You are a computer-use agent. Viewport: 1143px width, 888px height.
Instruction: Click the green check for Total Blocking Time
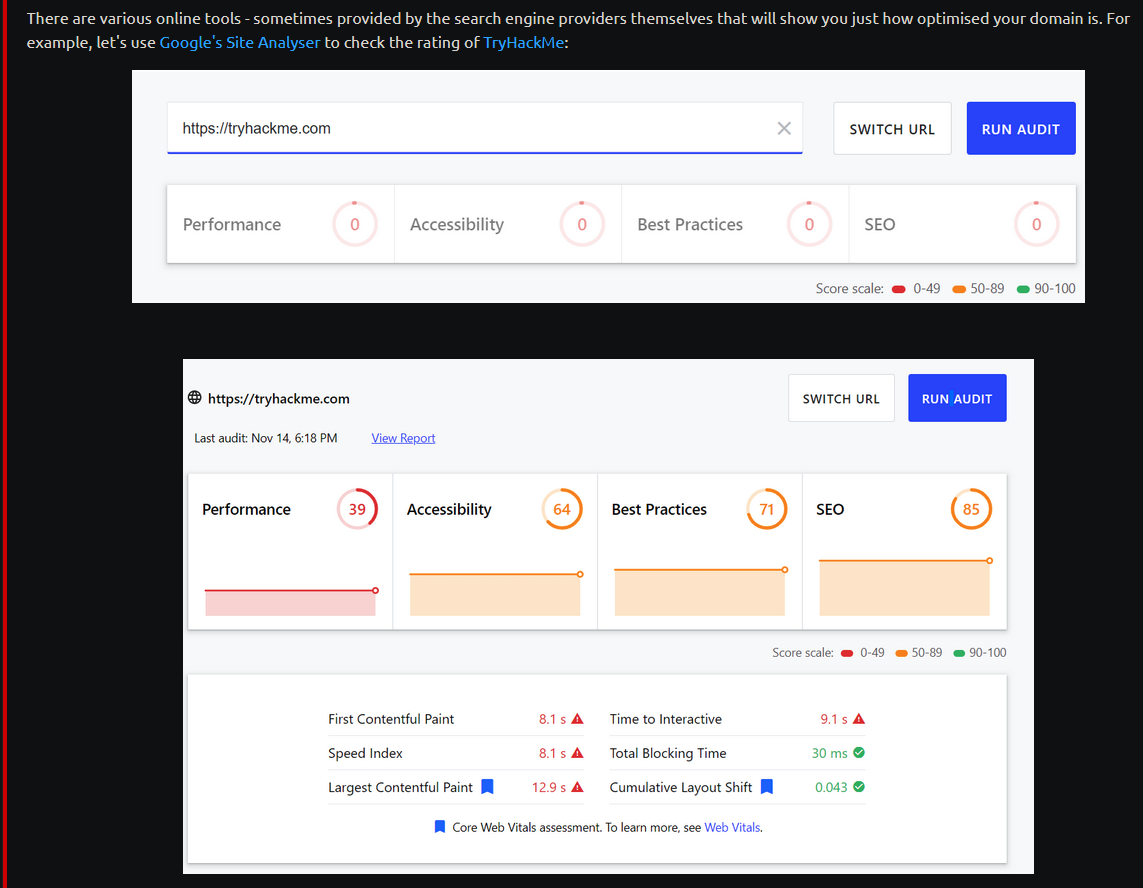tap(859, 753)
